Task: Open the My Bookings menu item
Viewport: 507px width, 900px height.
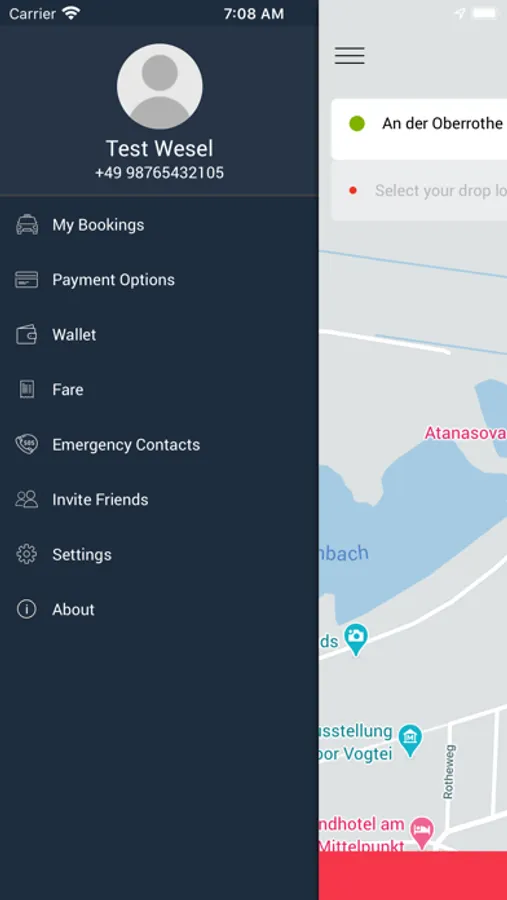Action: [x=159, y=224]
